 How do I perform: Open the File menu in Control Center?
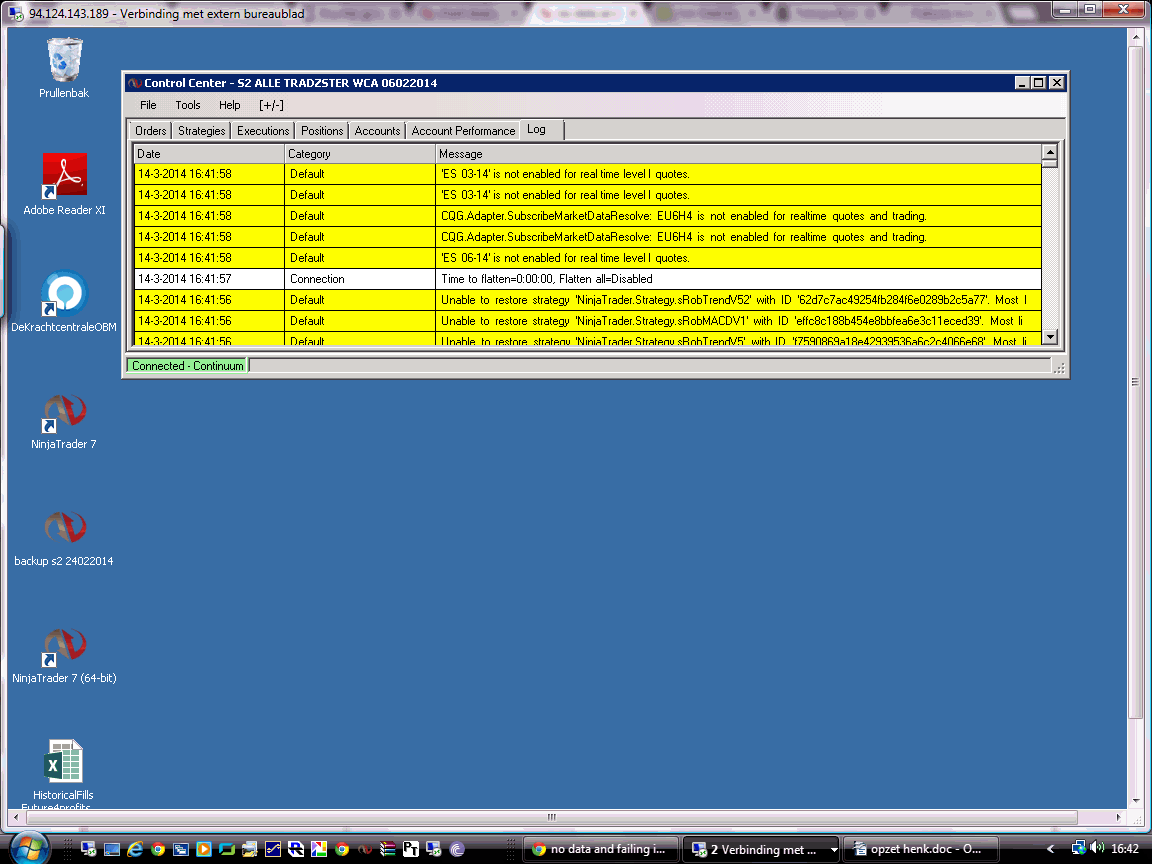[148, 105]
